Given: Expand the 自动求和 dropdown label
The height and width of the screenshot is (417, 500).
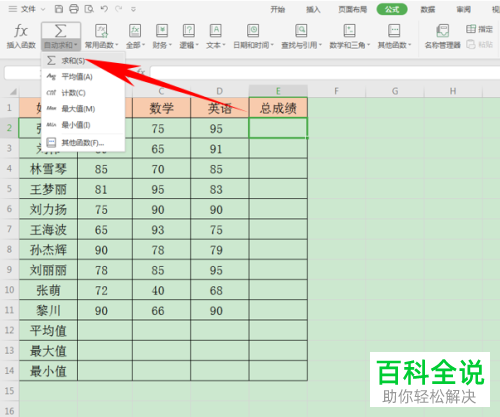Looking at the screenshot, I should pyautogui.click(x=61, y=45).
